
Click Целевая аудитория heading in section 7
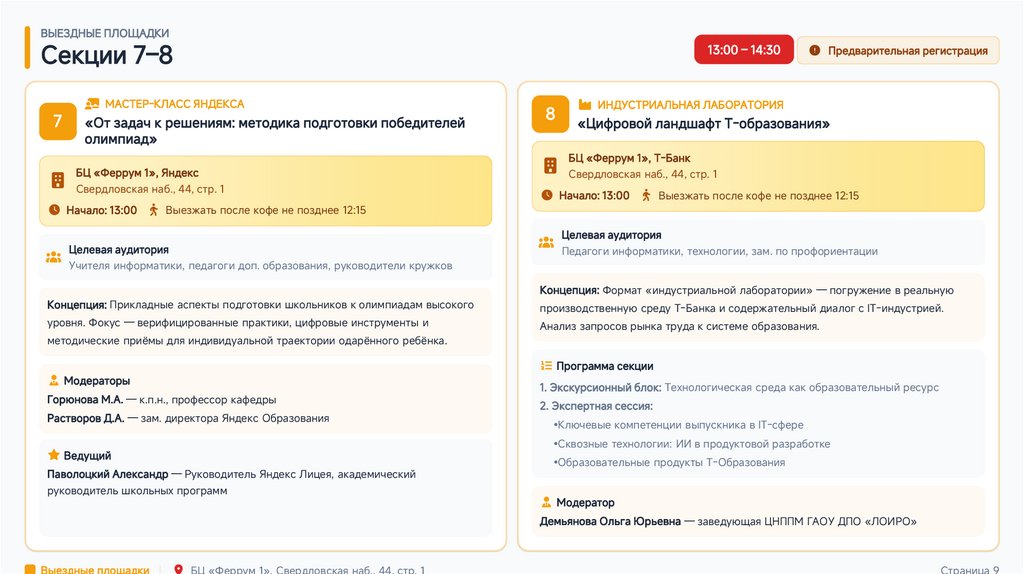click(x=118, y=249)
